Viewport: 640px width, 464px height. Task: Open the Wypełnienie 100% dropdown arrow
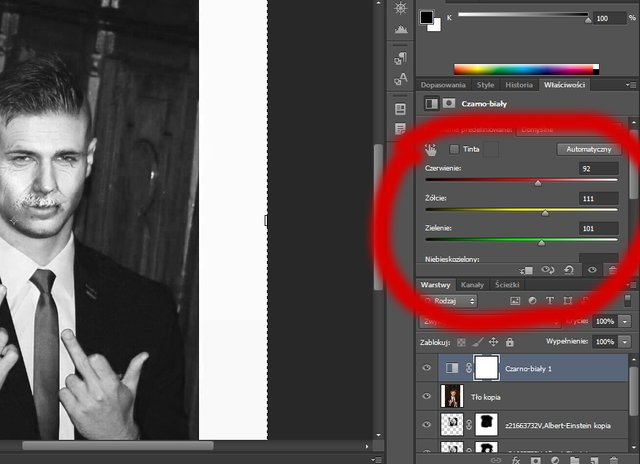[625, 341]
